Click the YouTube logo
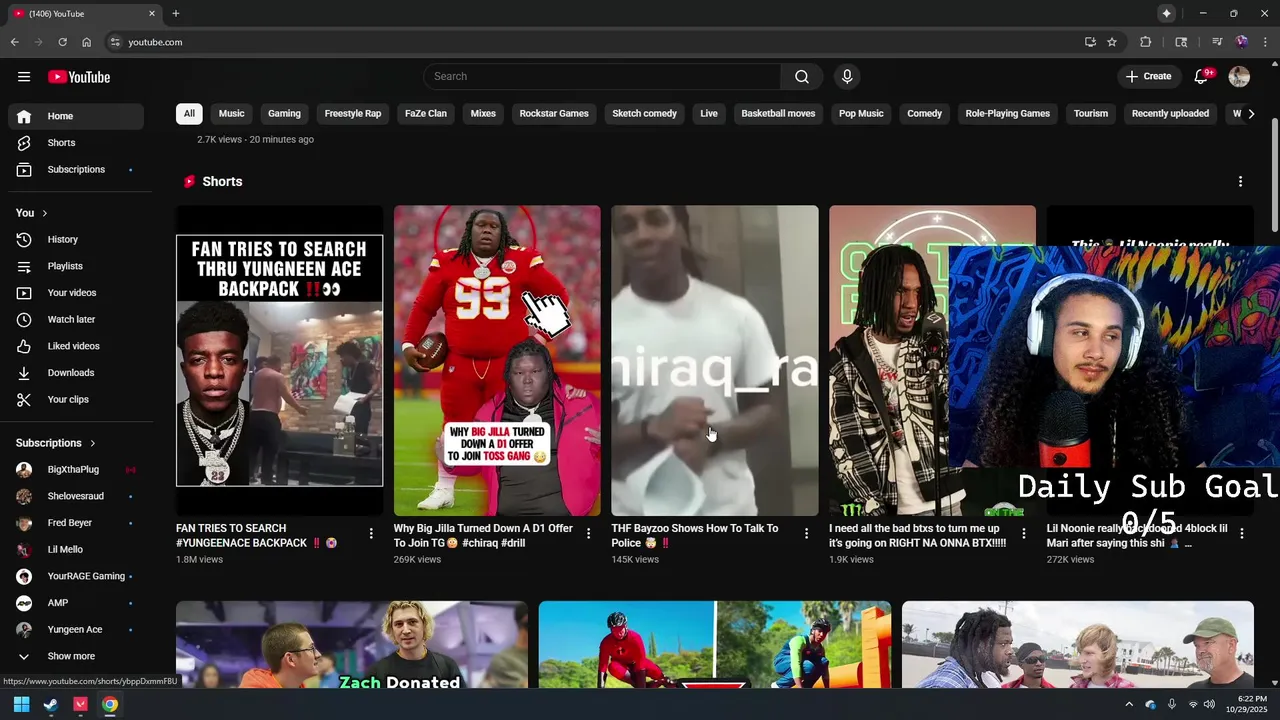The width and height of the screenshot is (1280, 720). tap(79, 77)
